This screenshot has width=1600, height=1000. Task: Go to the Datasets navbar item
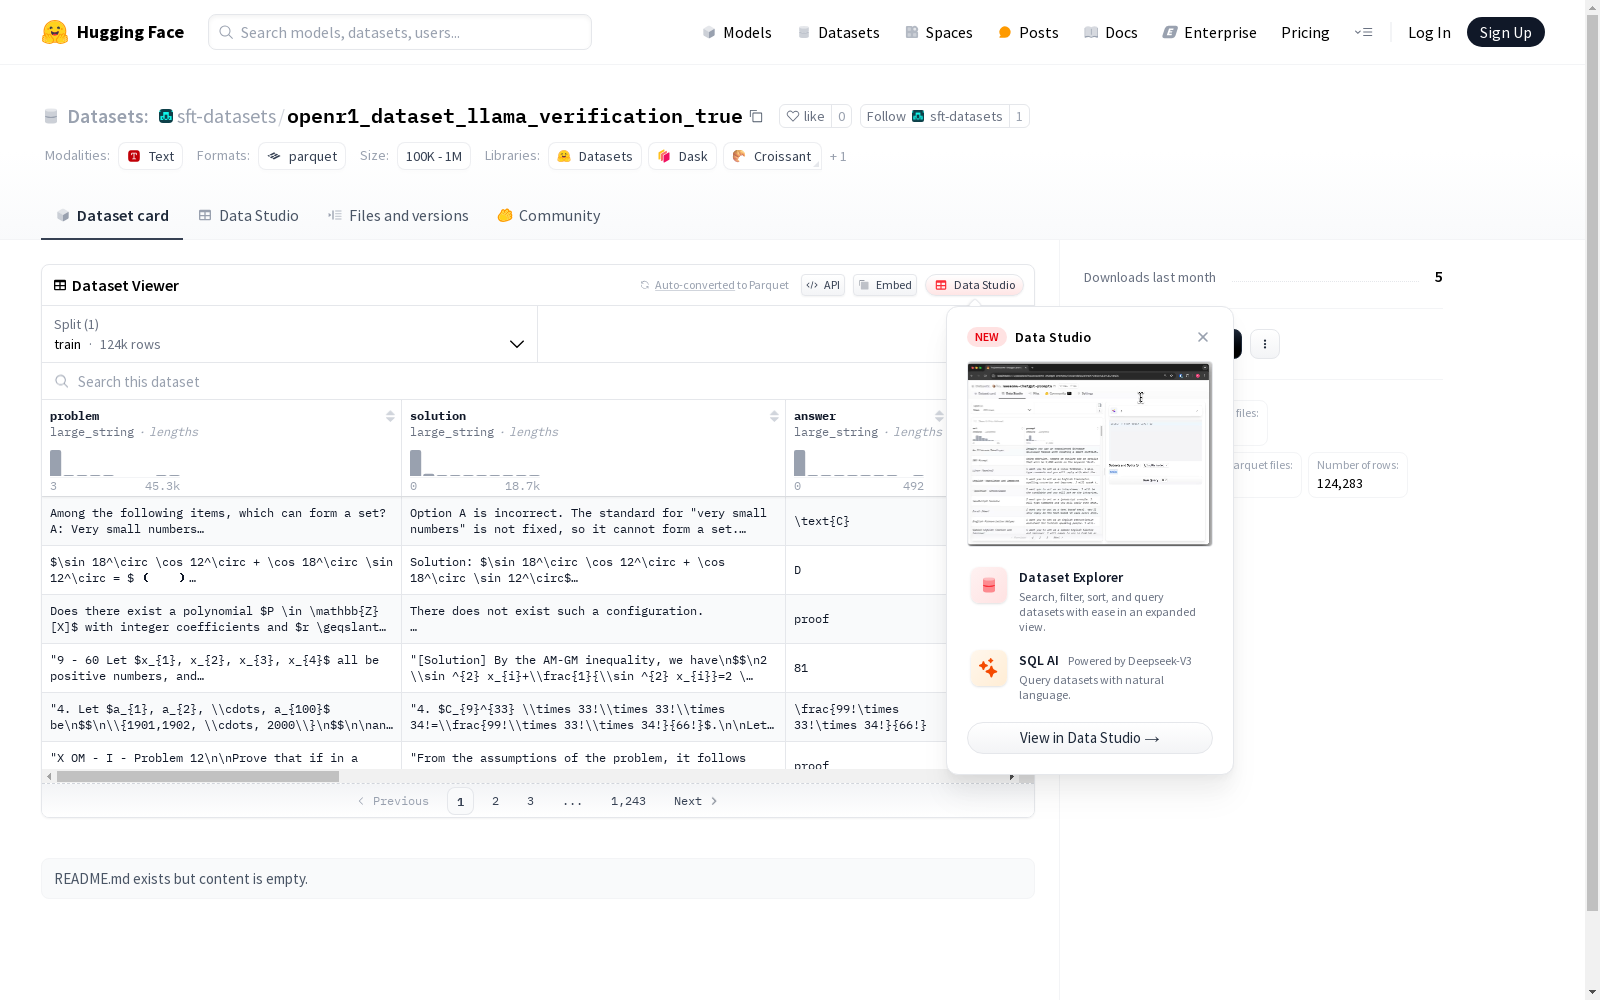[838, 32]
